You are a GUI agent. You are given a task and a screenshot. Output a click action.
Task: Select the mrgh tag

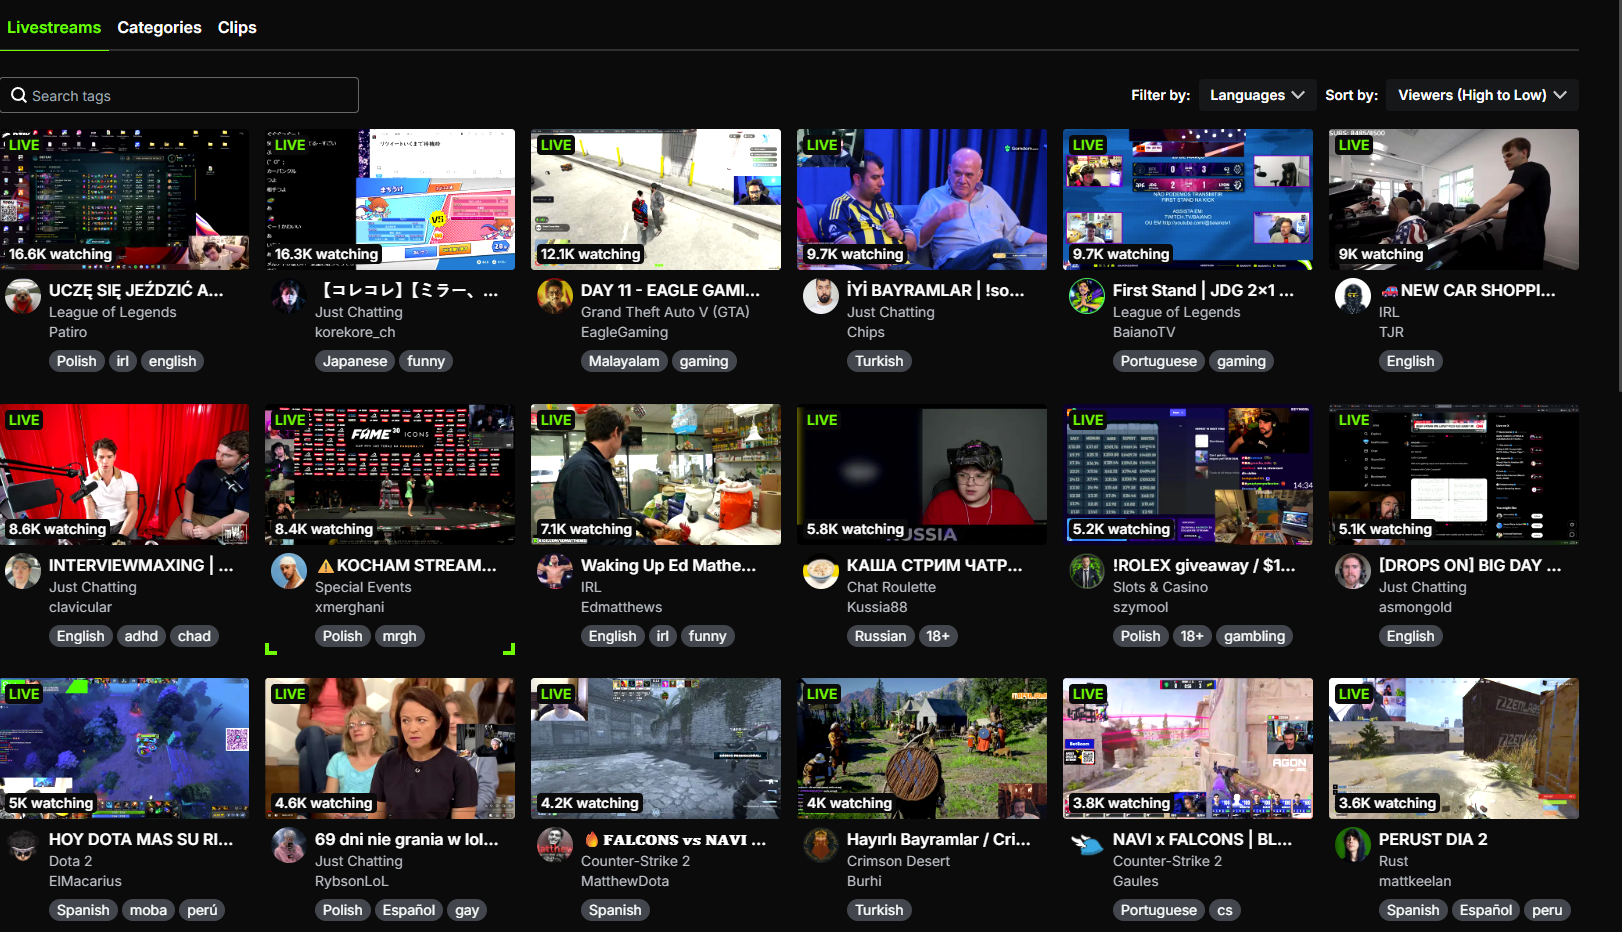tap(399, 636)
